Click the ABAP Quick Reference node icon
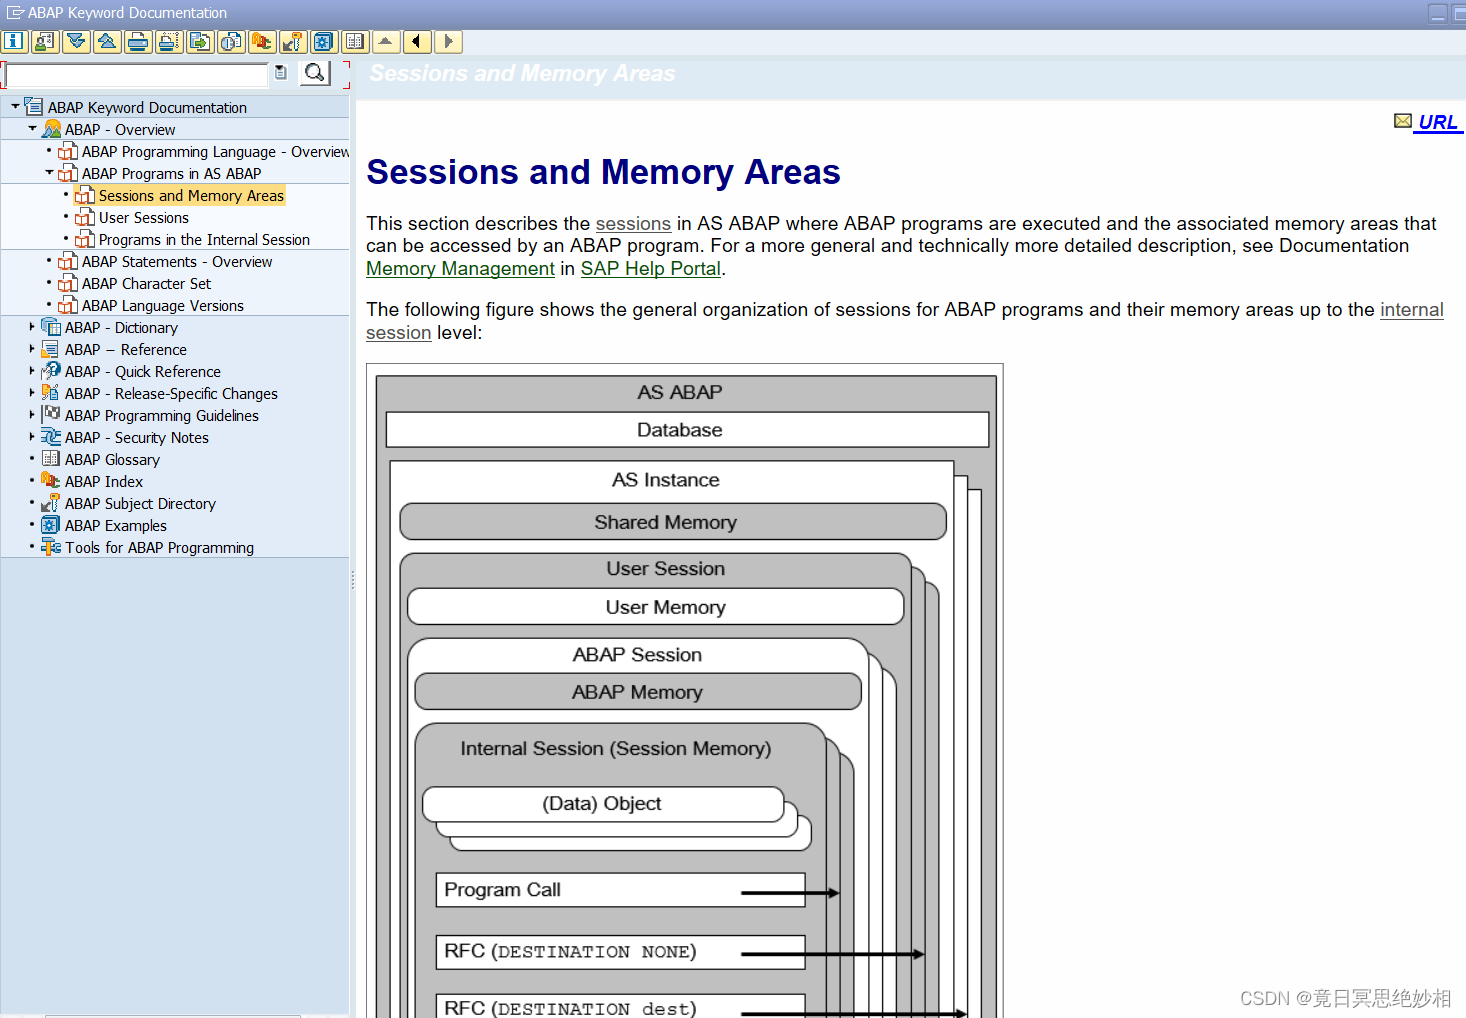 click(51, 371)
